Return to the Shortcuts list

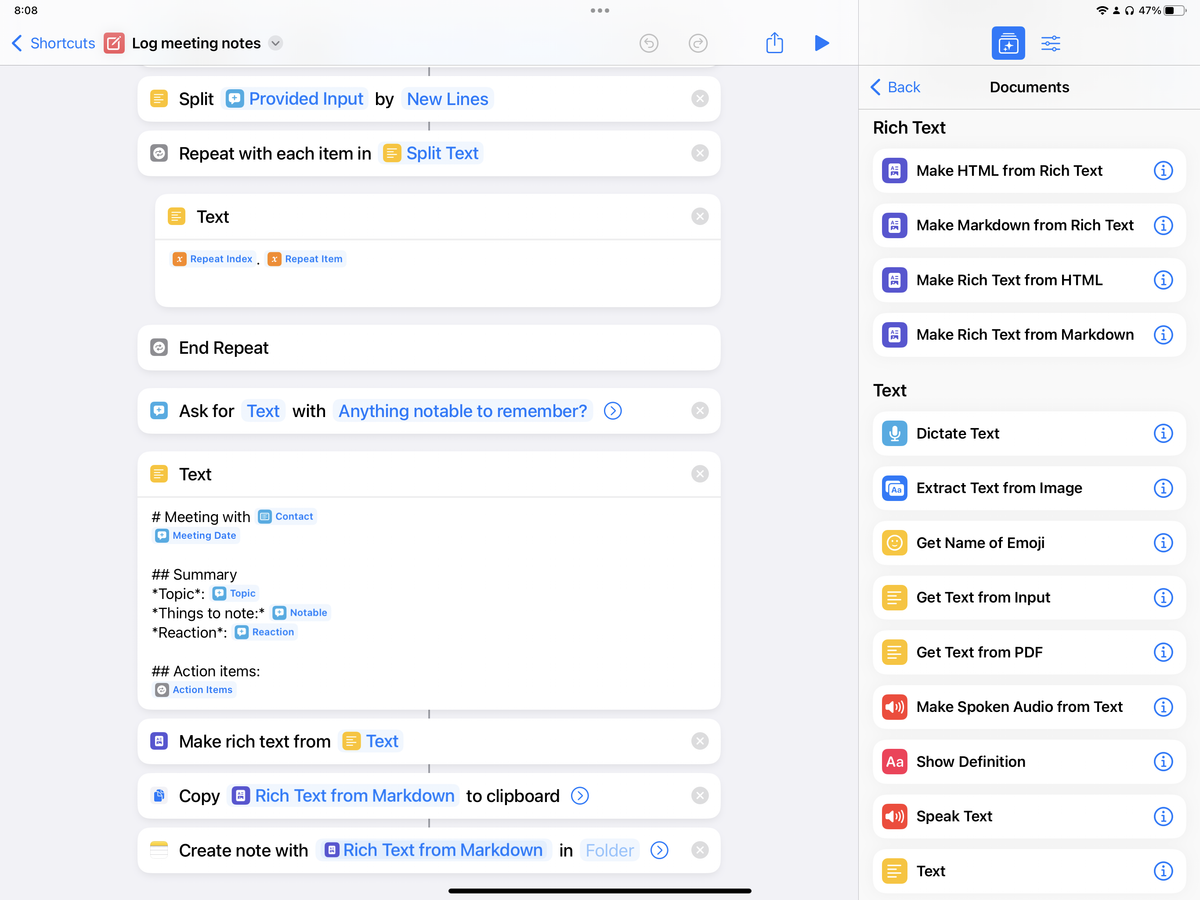click(52, 43)
